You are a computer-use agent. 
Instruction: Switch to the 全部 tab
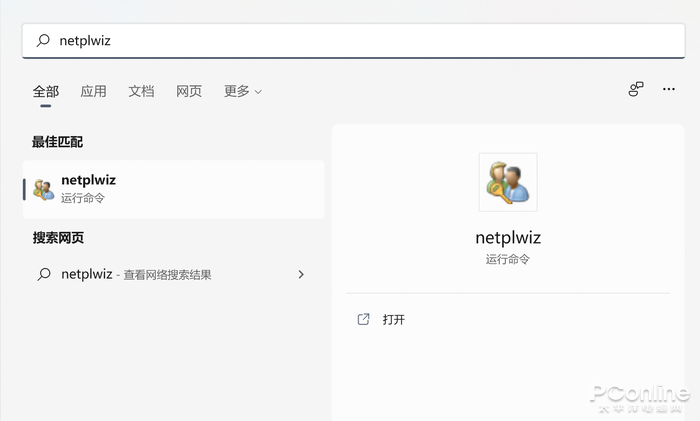46,92
